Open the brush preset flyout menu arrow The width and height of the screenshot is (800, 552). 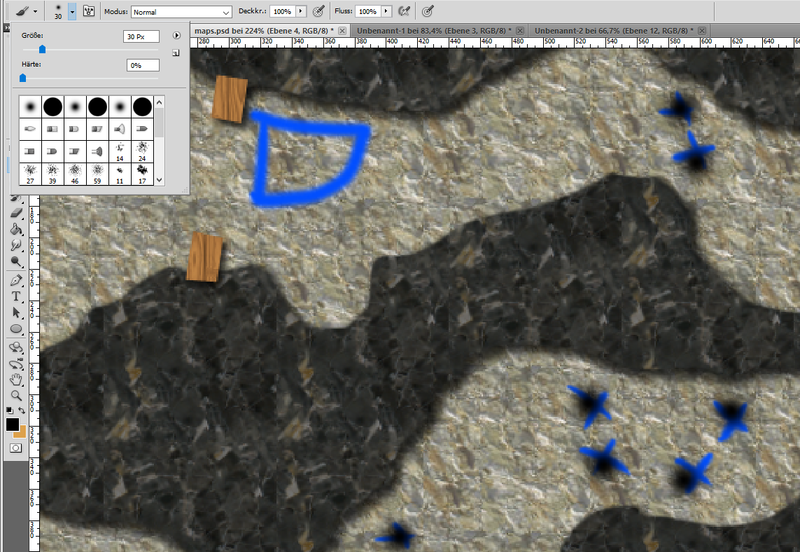(176, 35)
